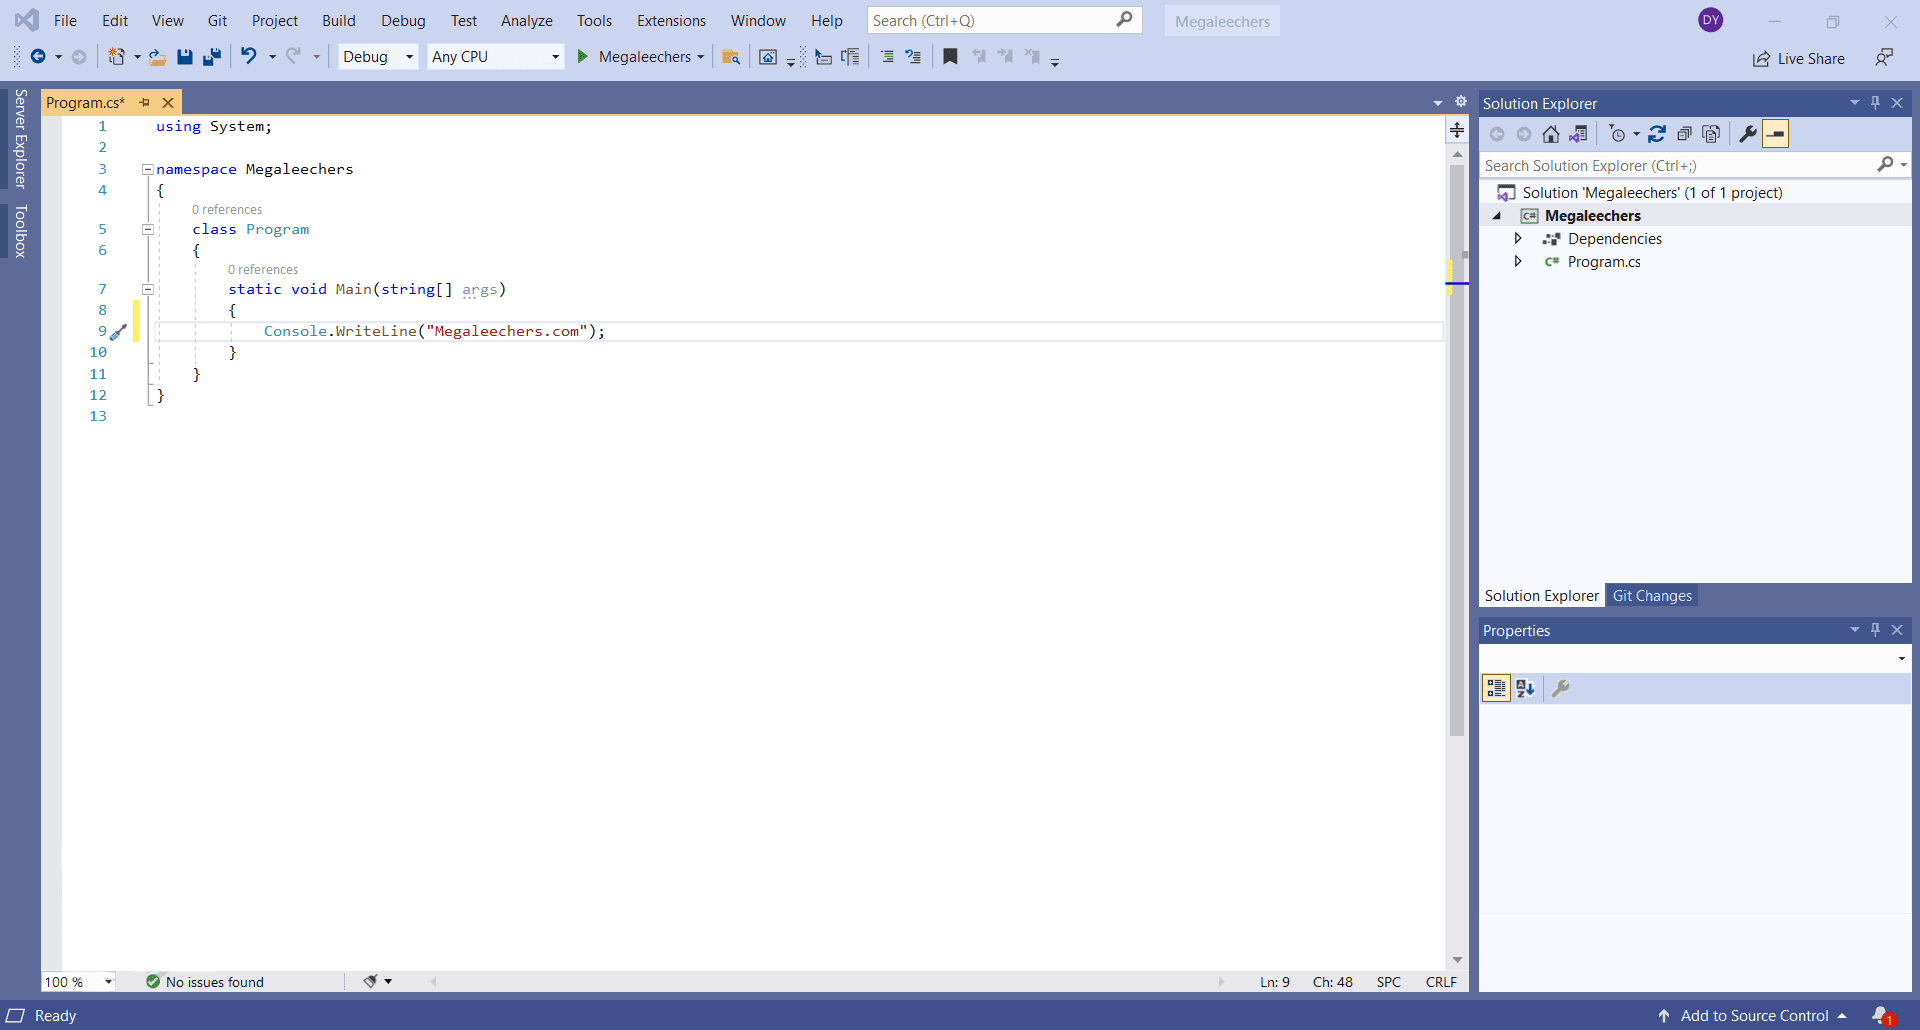This screenshot has width=1920, height=1030.
Task: Toggle Preview Selected Items button
Action: click(x=1776, y=134)
